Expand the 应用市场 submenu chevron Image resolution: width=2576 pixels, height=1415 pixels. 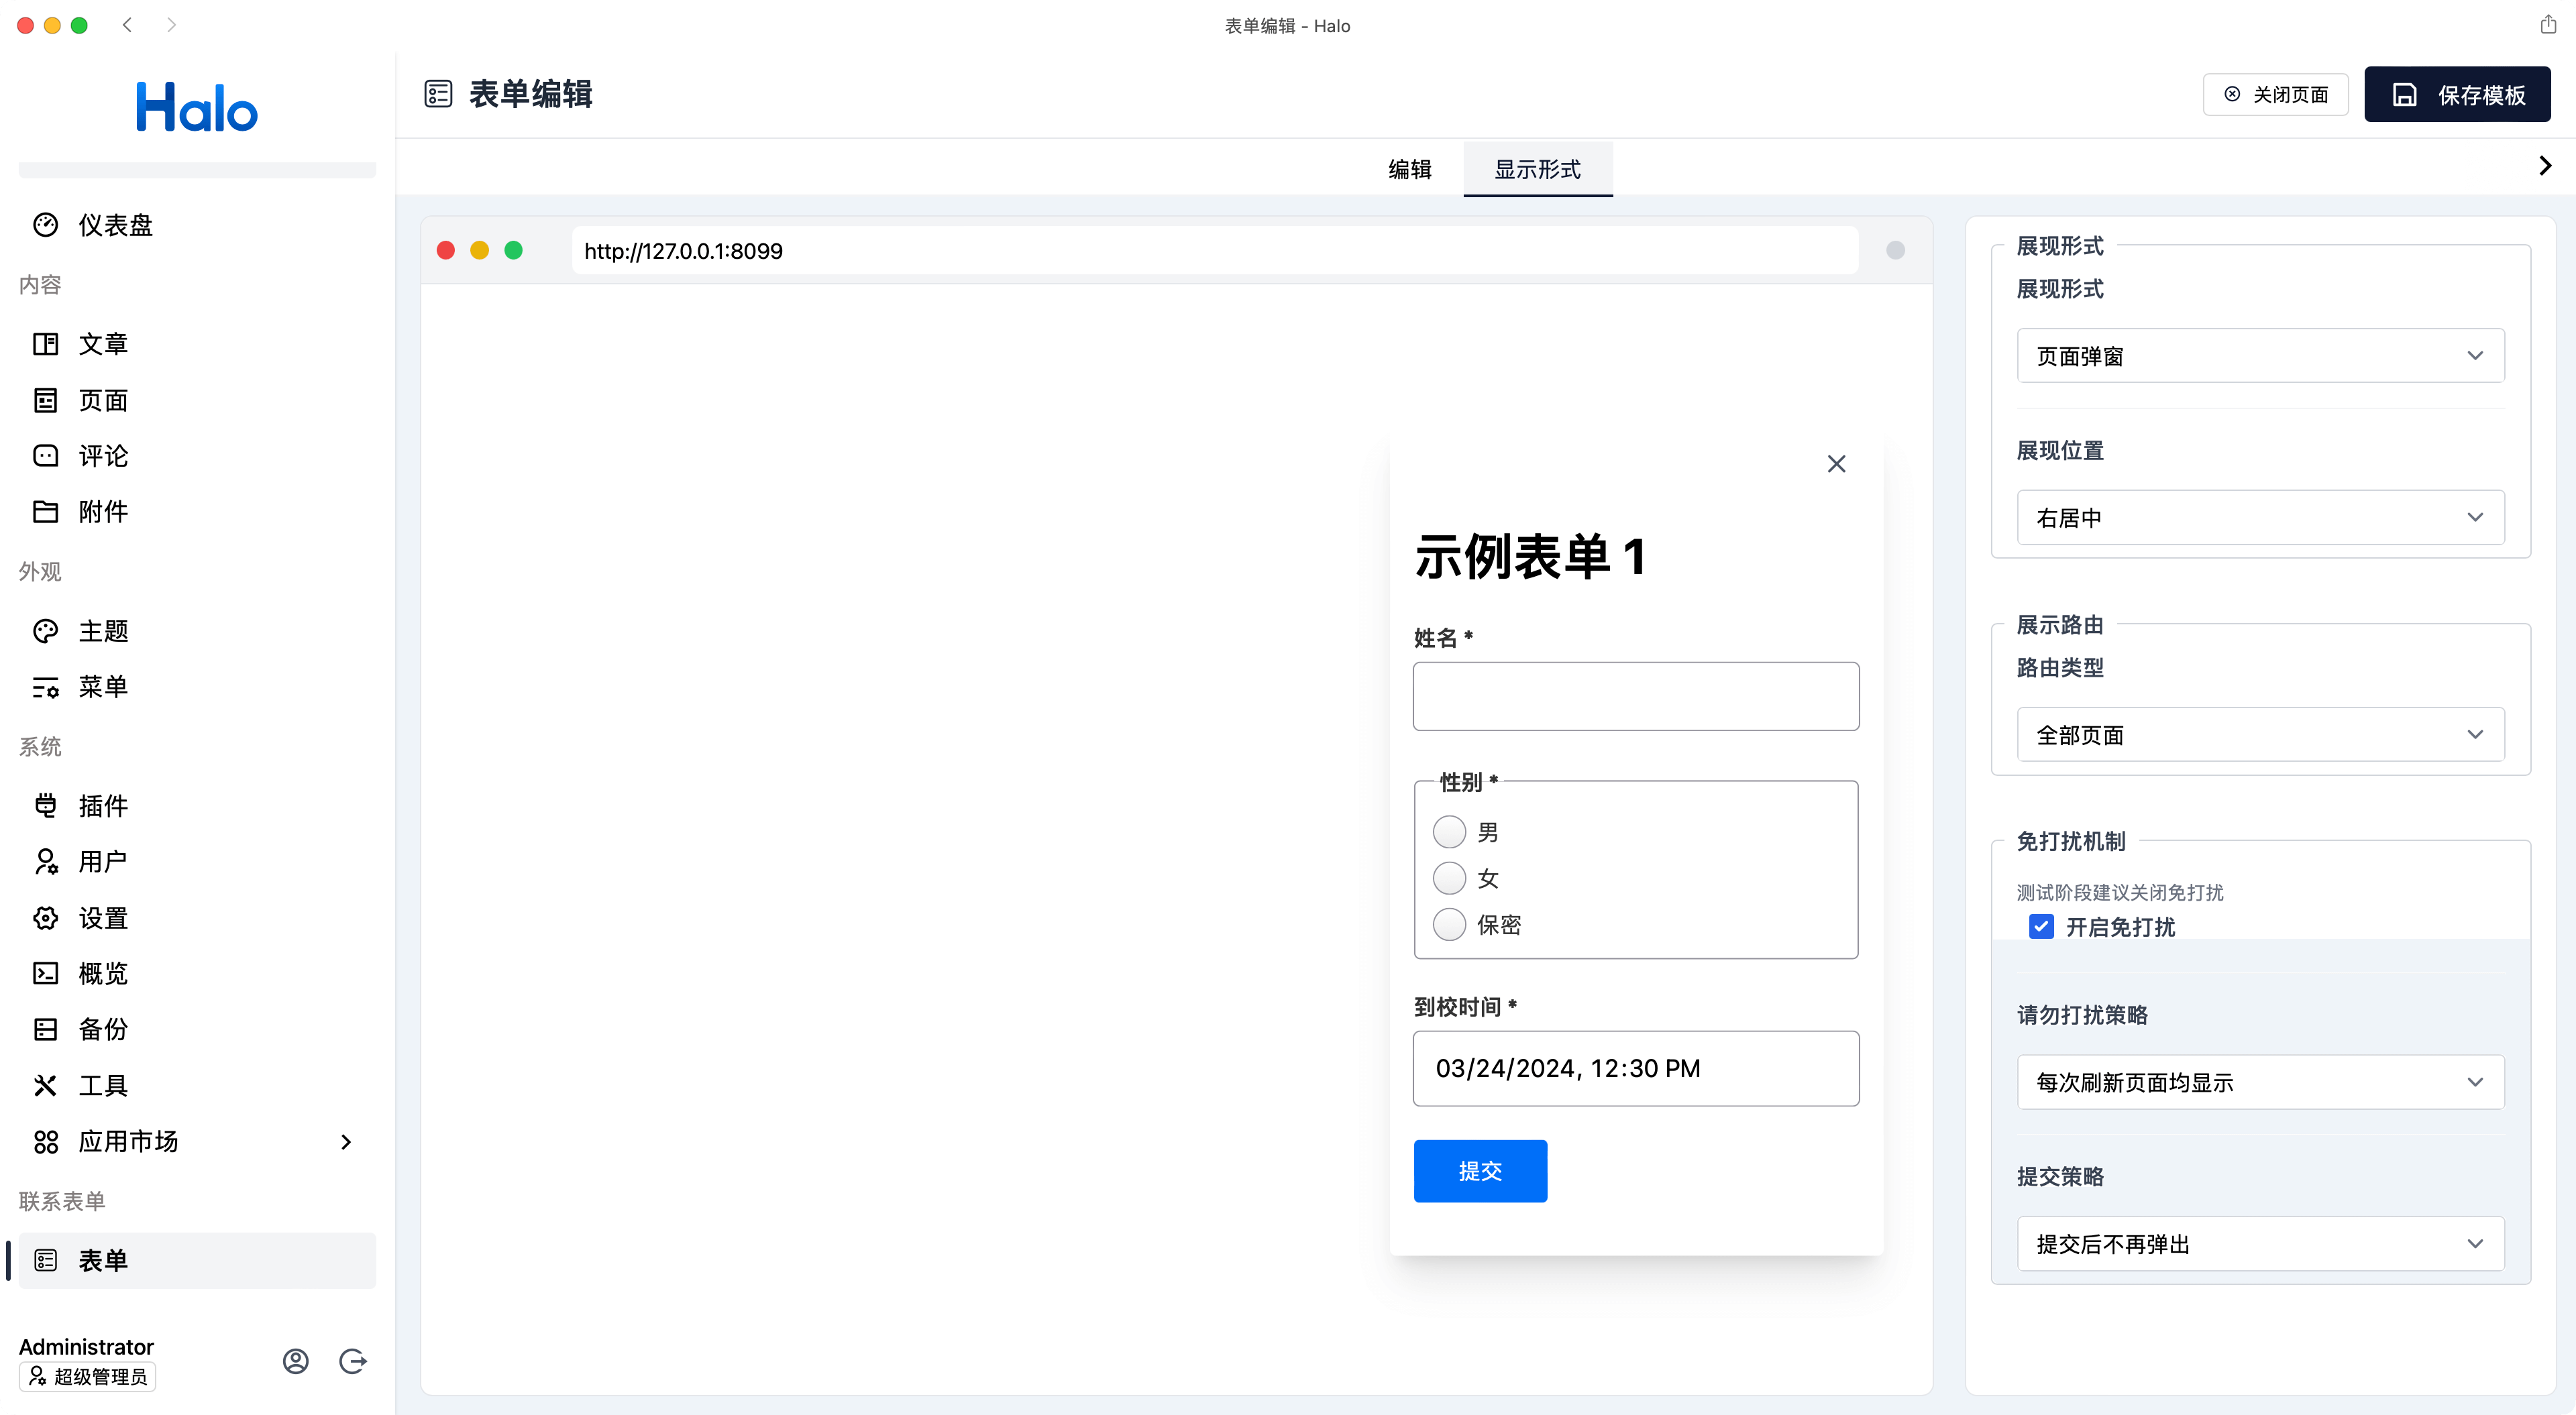346,1142
